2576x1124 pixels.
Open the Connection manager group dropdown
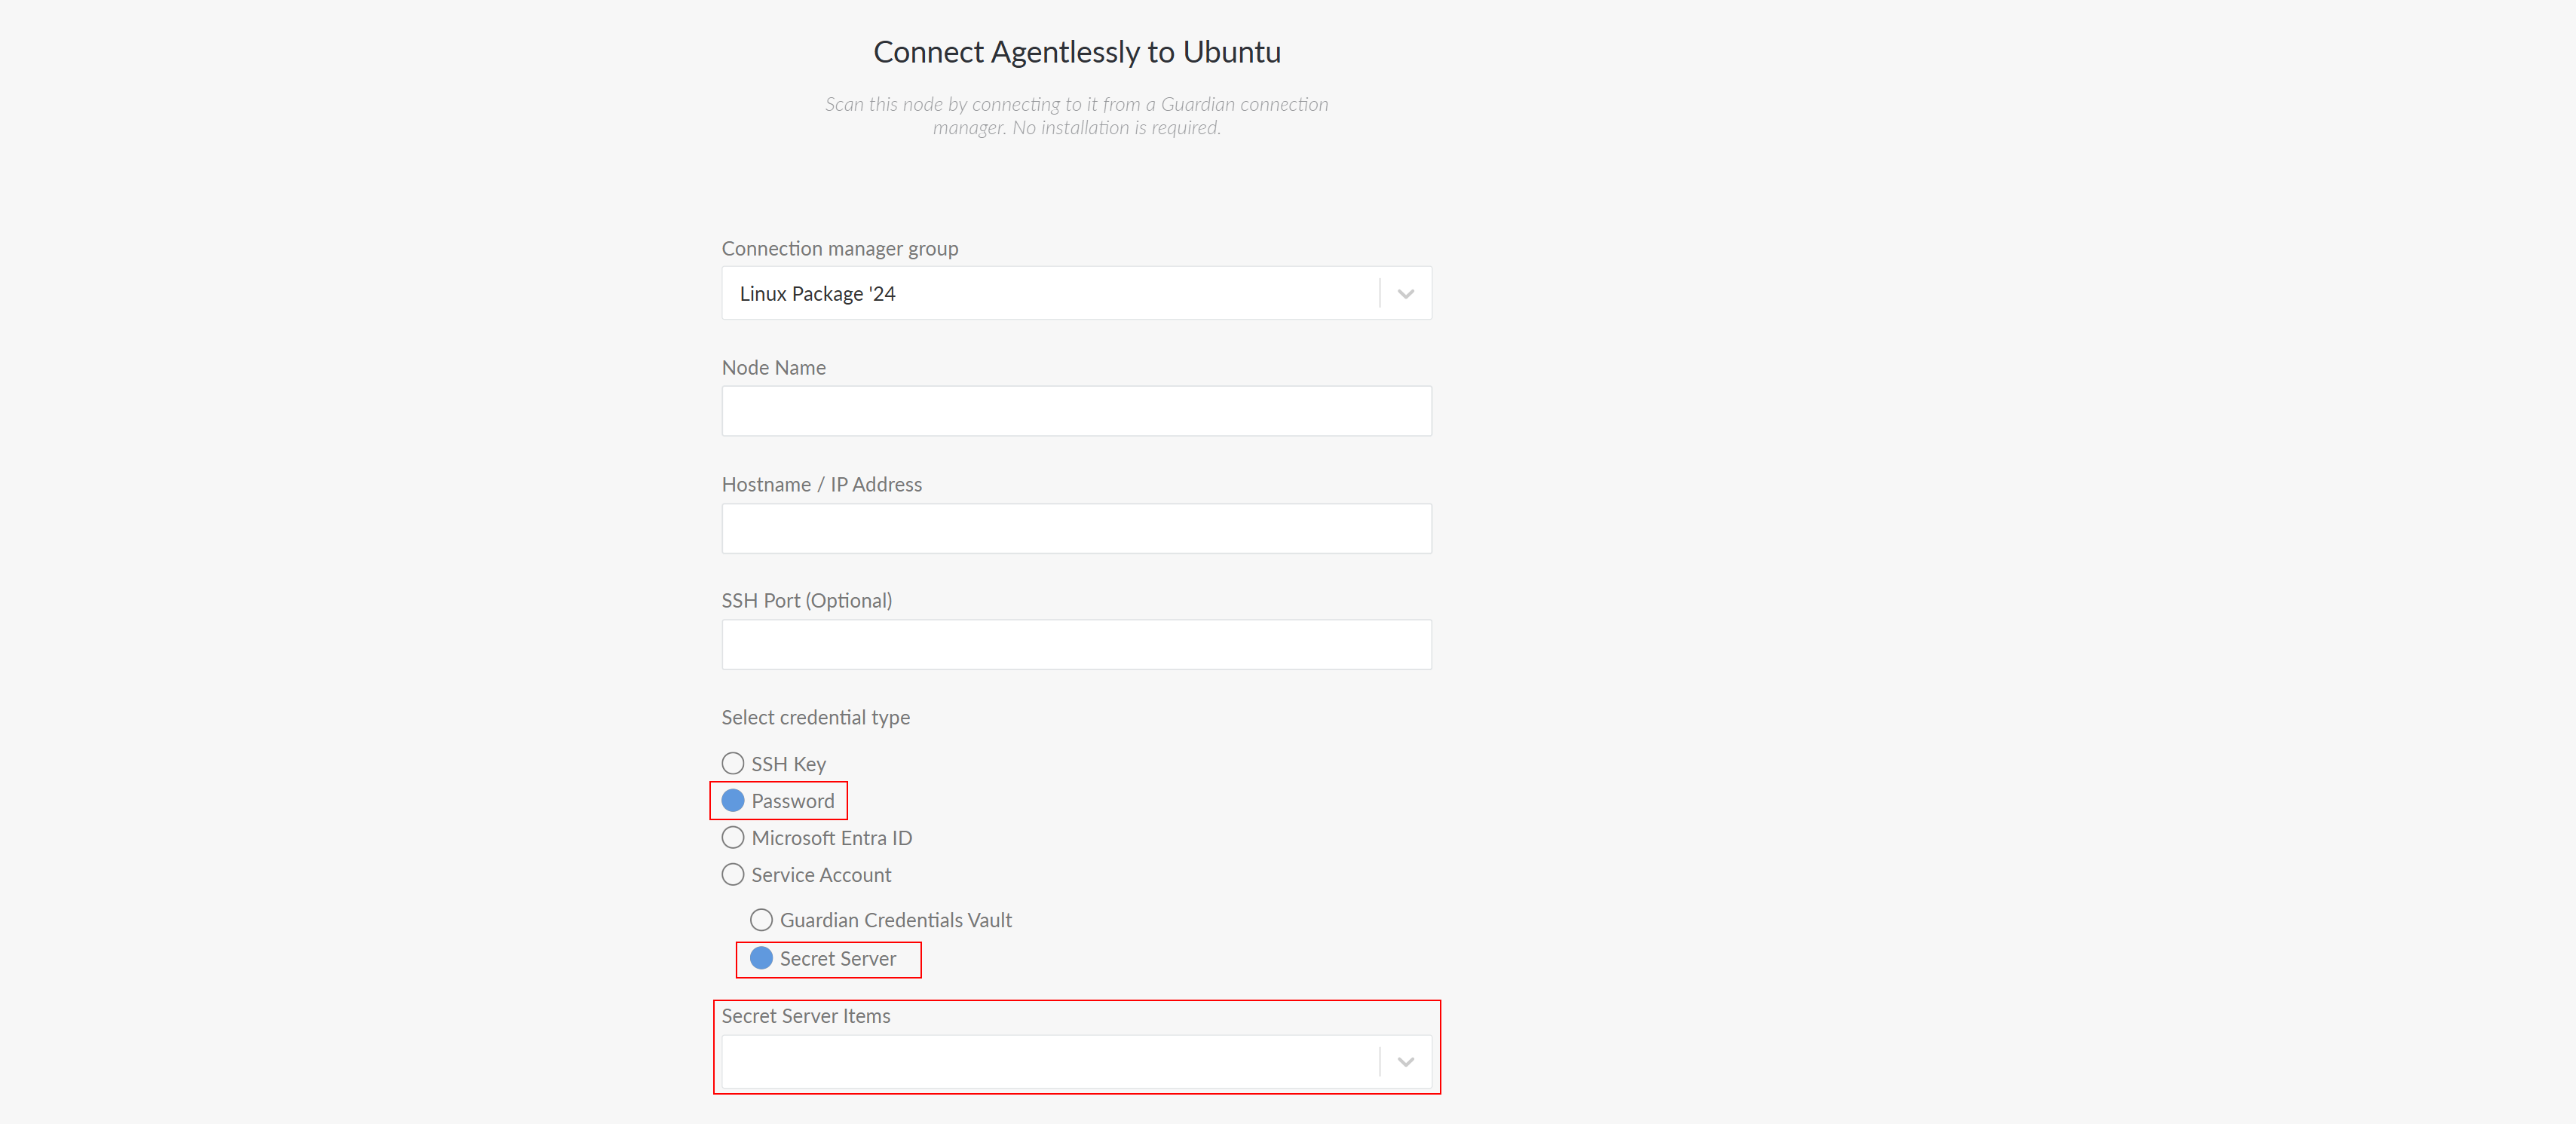(x=1076, y=293)
